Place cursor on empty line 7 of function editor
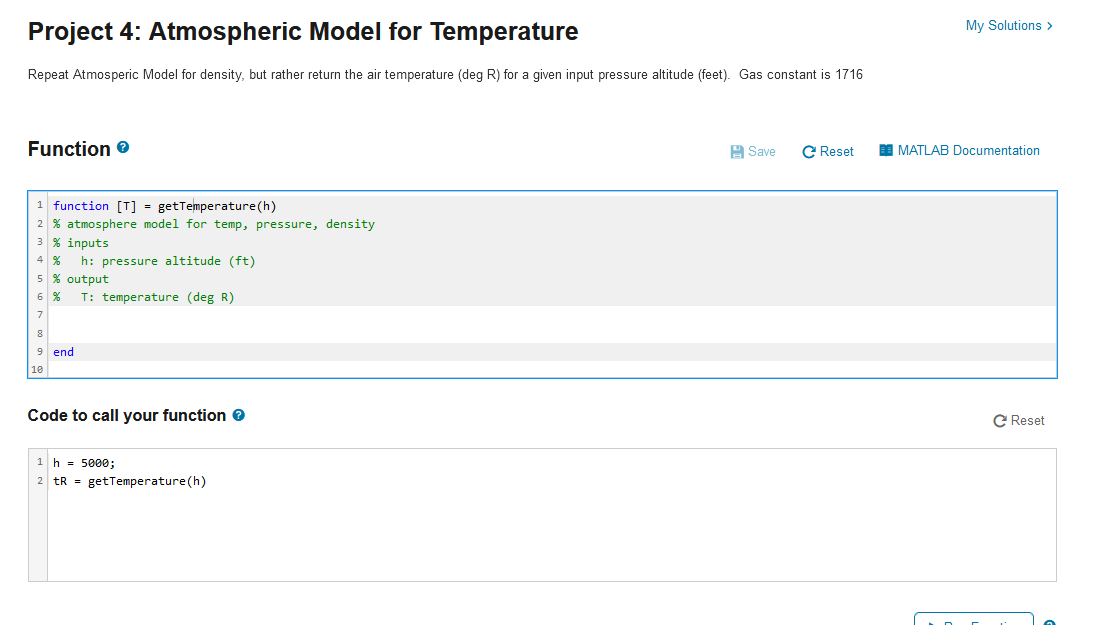1110x625 pixels. coord(552,315)
